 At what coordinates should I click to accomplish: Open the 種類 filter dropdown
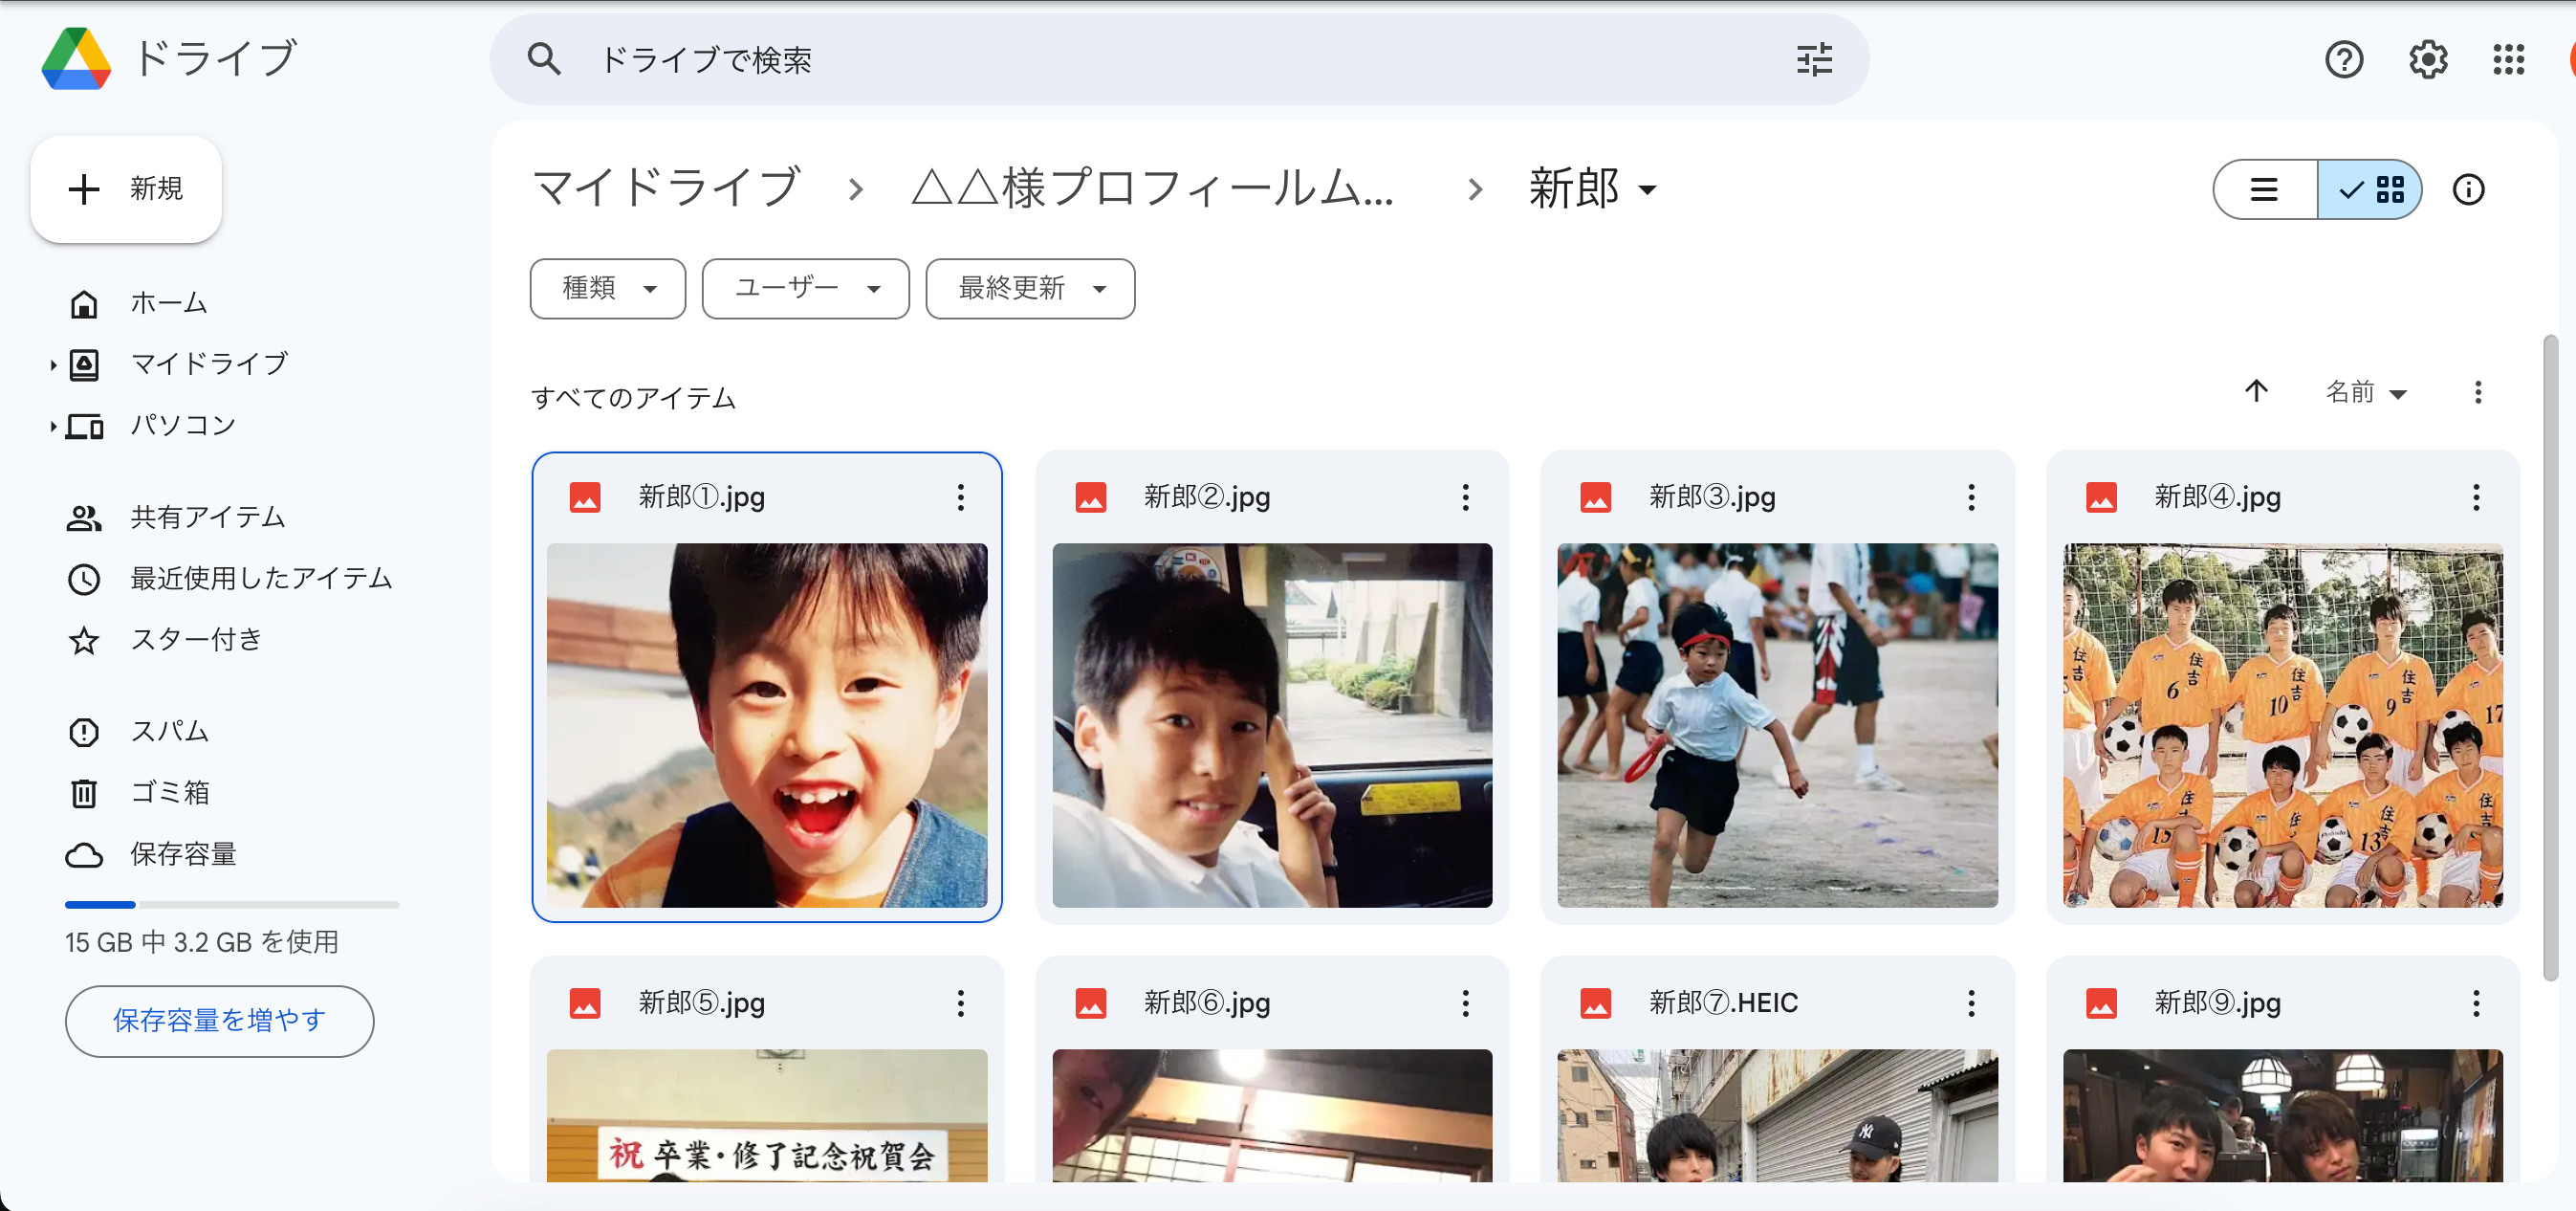click(607, 288)
